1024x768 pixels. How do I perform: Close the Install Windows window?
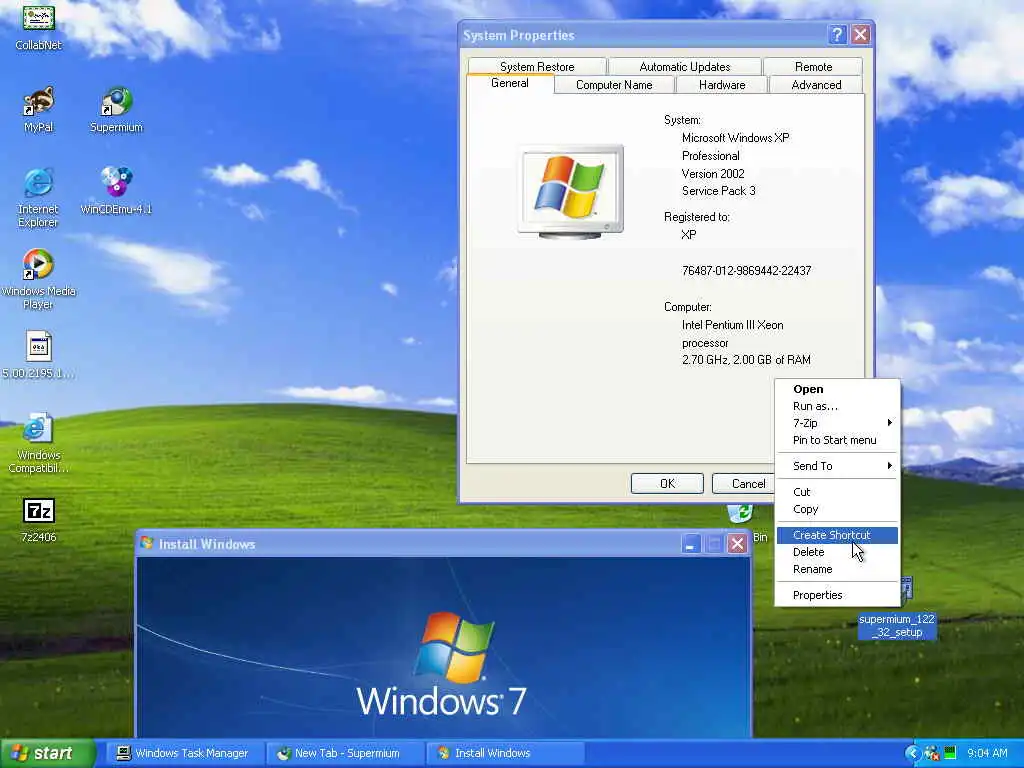click(737, 543)
